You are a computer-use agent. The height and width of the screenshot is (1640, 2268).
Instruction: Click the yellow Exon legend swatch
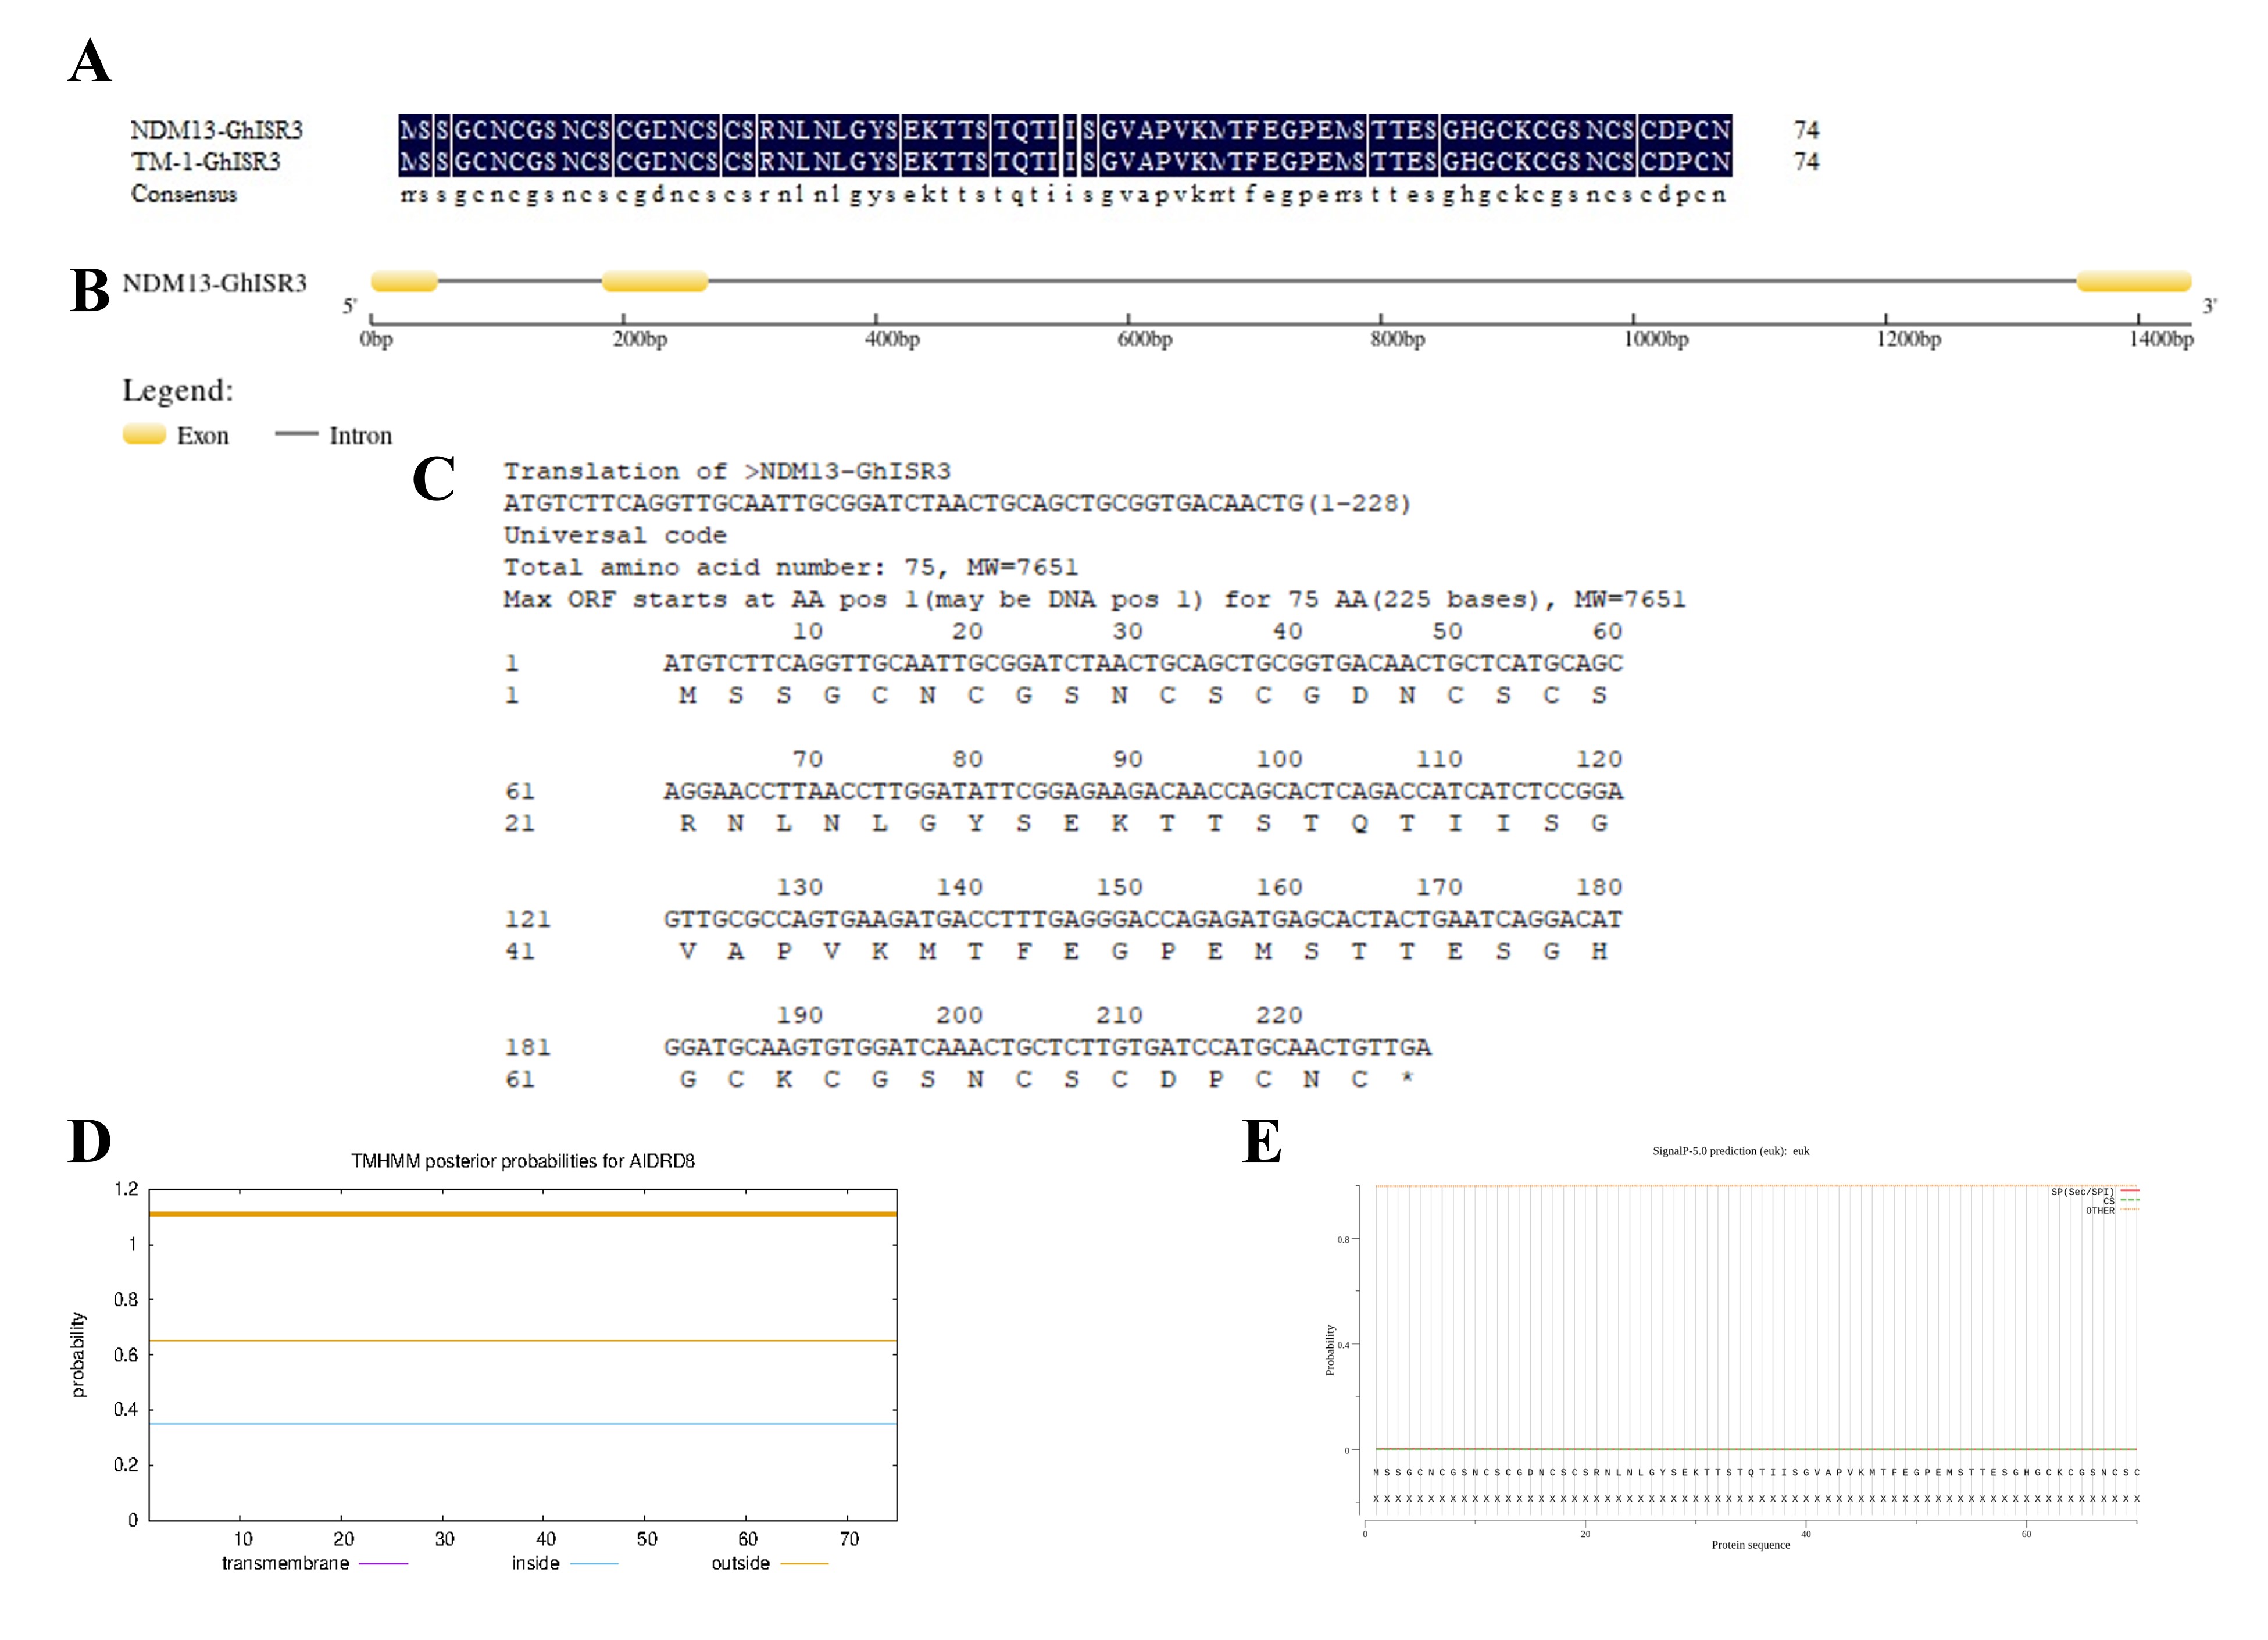144,434
